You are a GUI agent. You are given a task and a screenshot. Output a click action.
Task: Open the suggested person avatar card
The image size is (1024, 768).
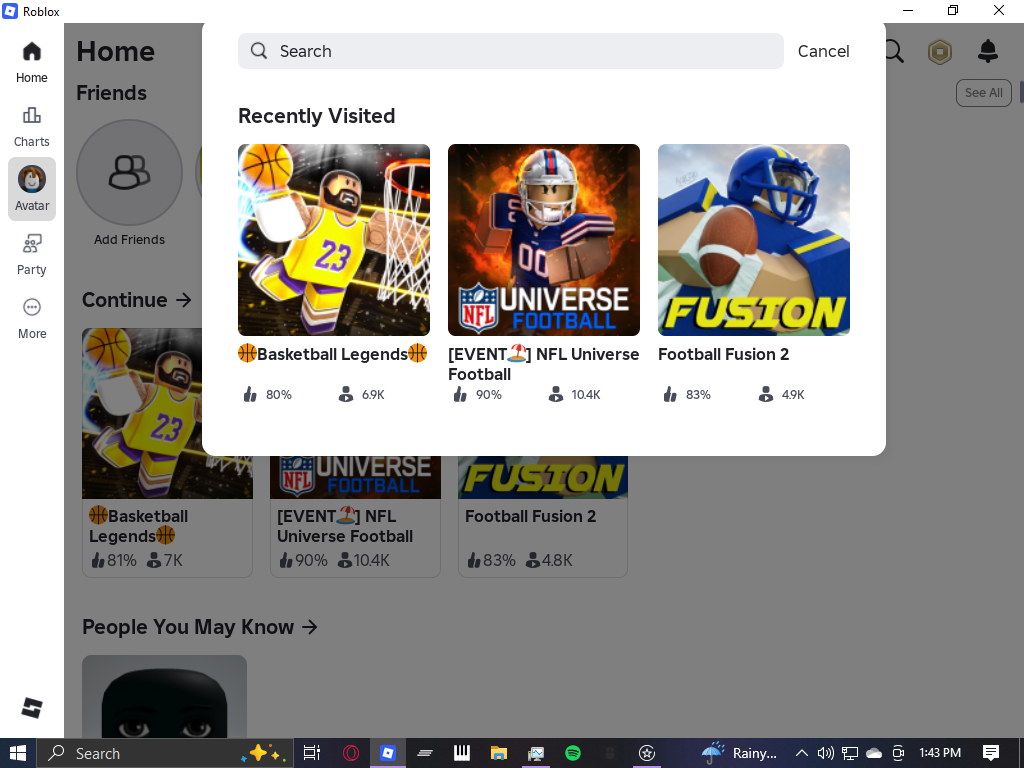pos(165,697)
